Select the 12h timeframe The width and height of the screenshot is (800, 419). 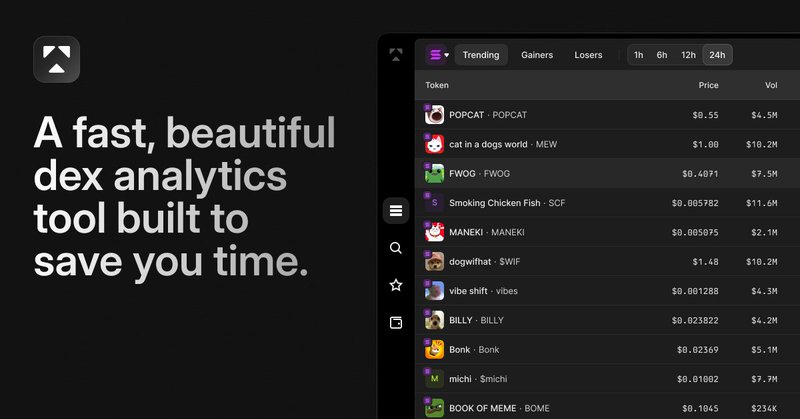pyautogui.click(x=688, y=55)
